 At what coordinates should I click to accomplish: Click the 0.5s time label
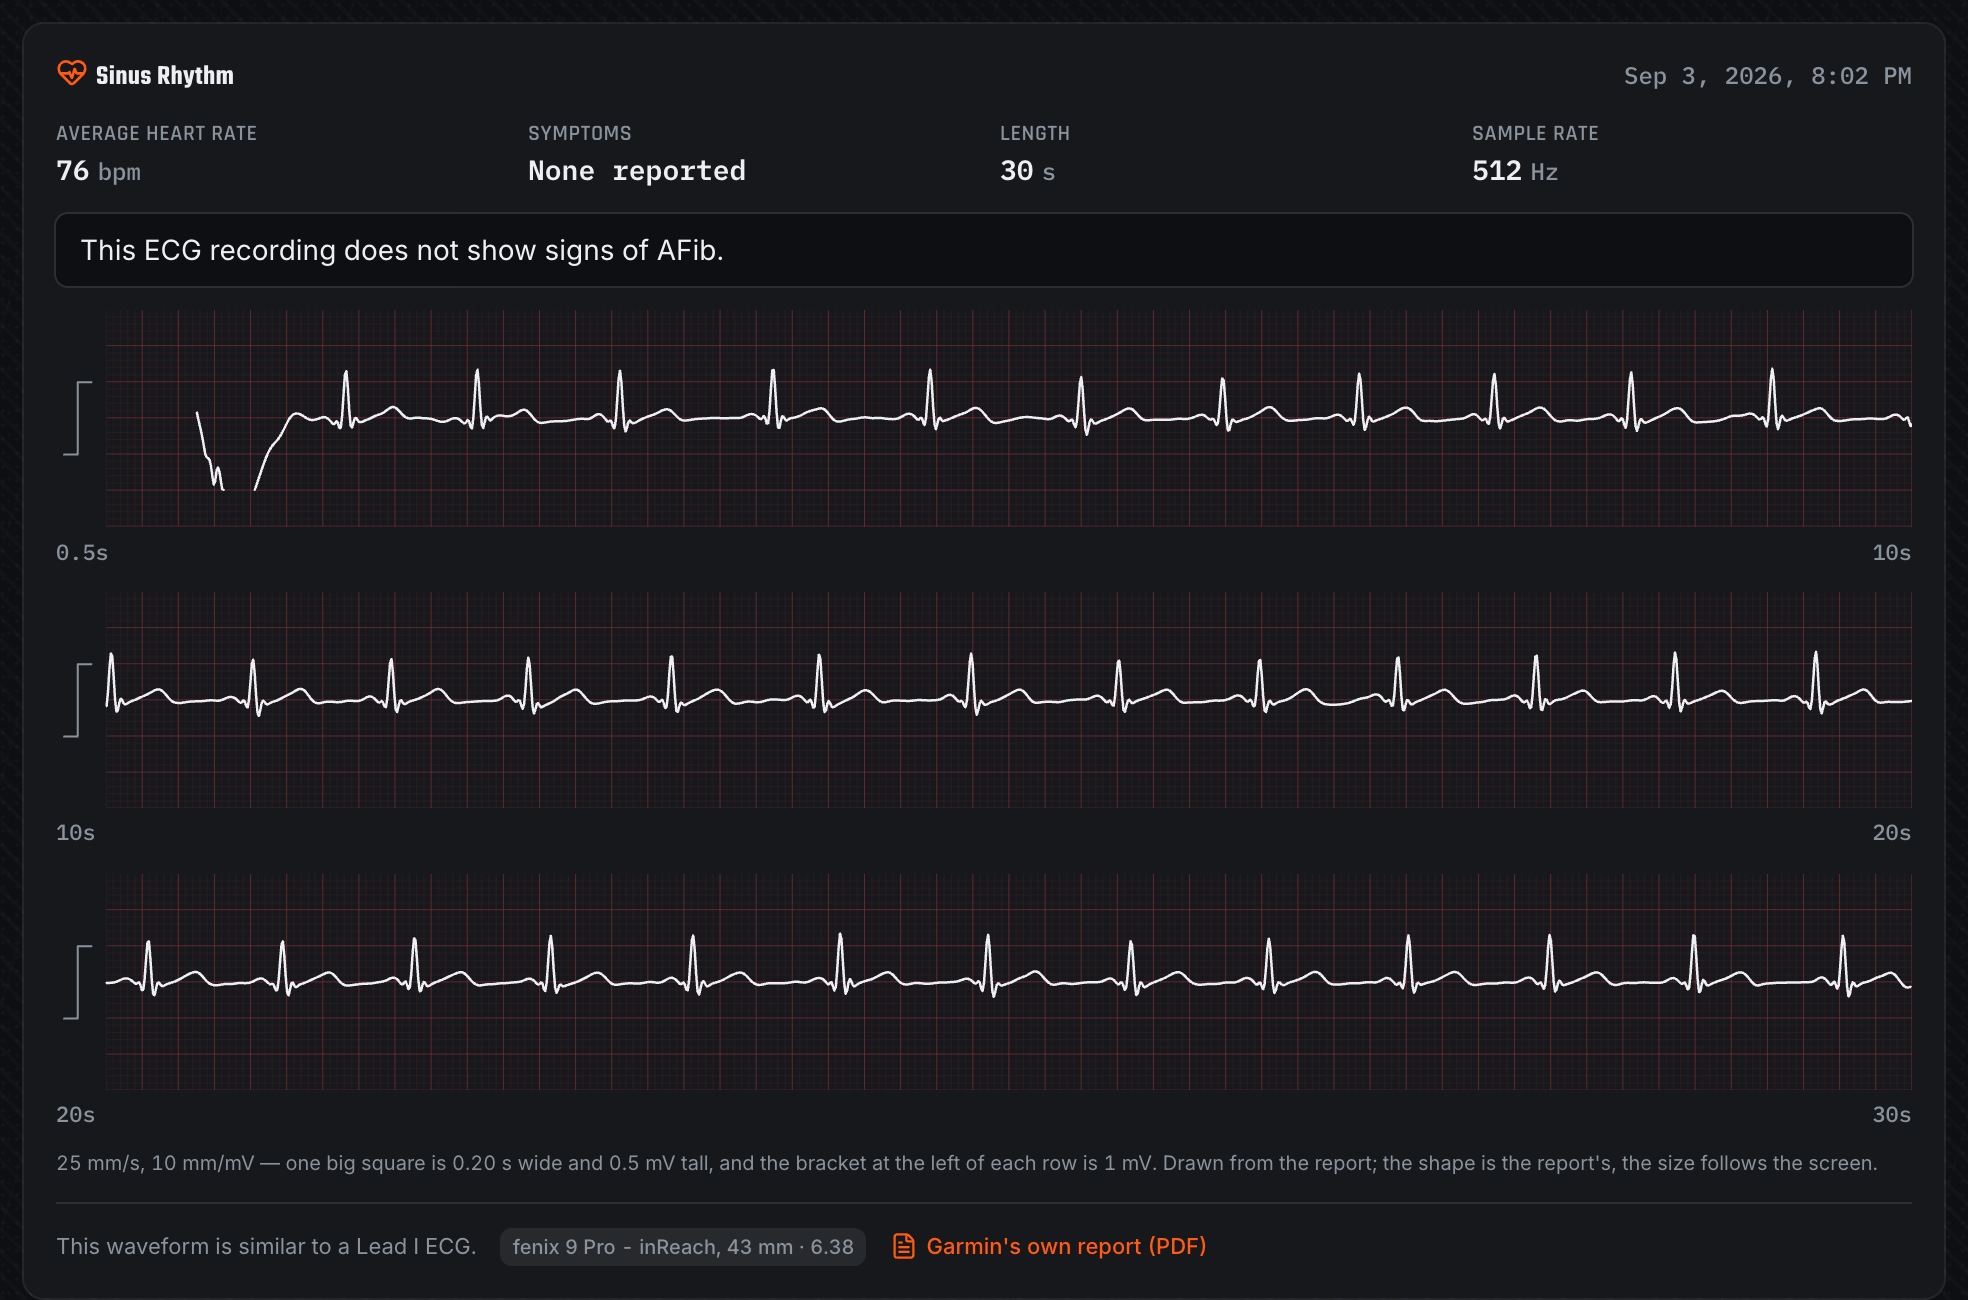point(82,553)
